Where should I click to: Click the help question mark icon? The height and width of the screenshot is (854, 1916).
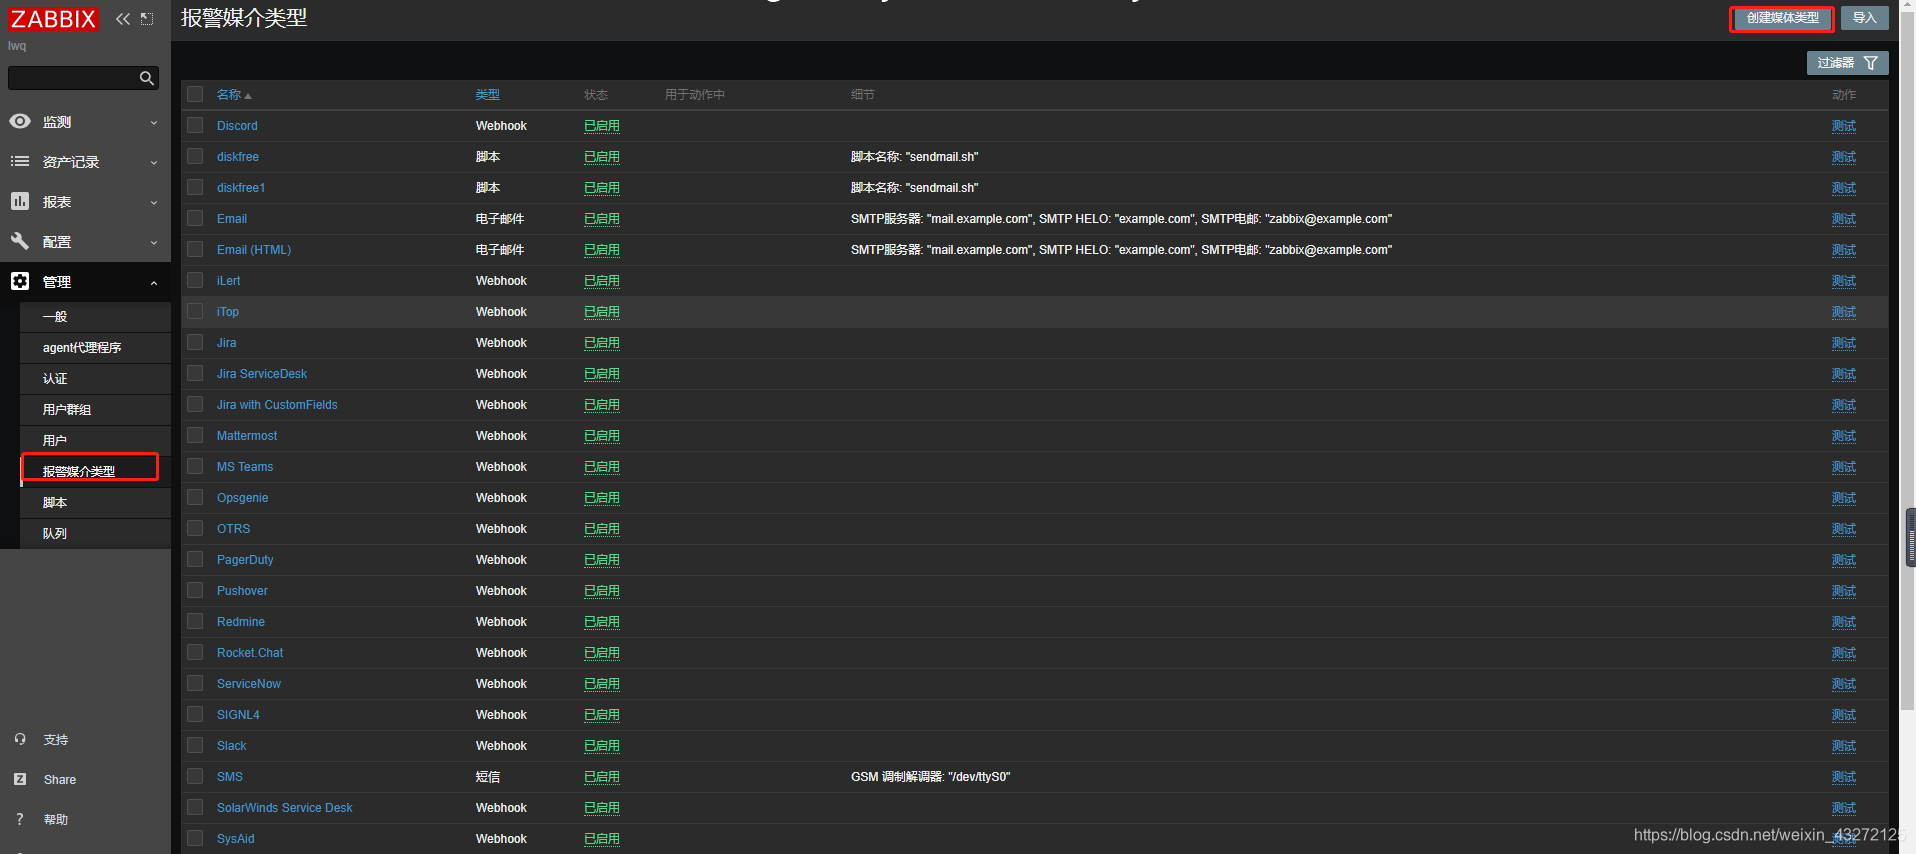click(20, 819)
